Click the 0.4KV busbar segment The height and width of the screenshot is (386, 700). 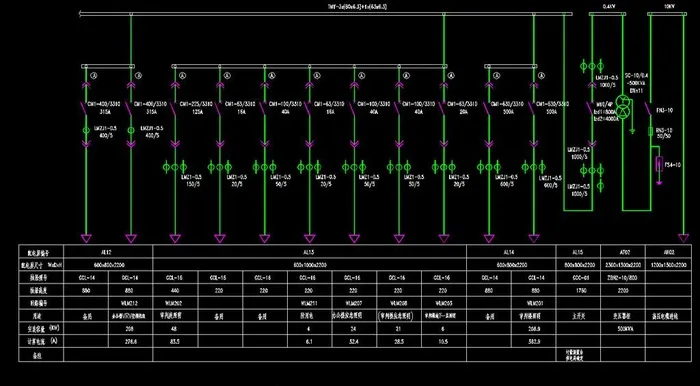607,14
